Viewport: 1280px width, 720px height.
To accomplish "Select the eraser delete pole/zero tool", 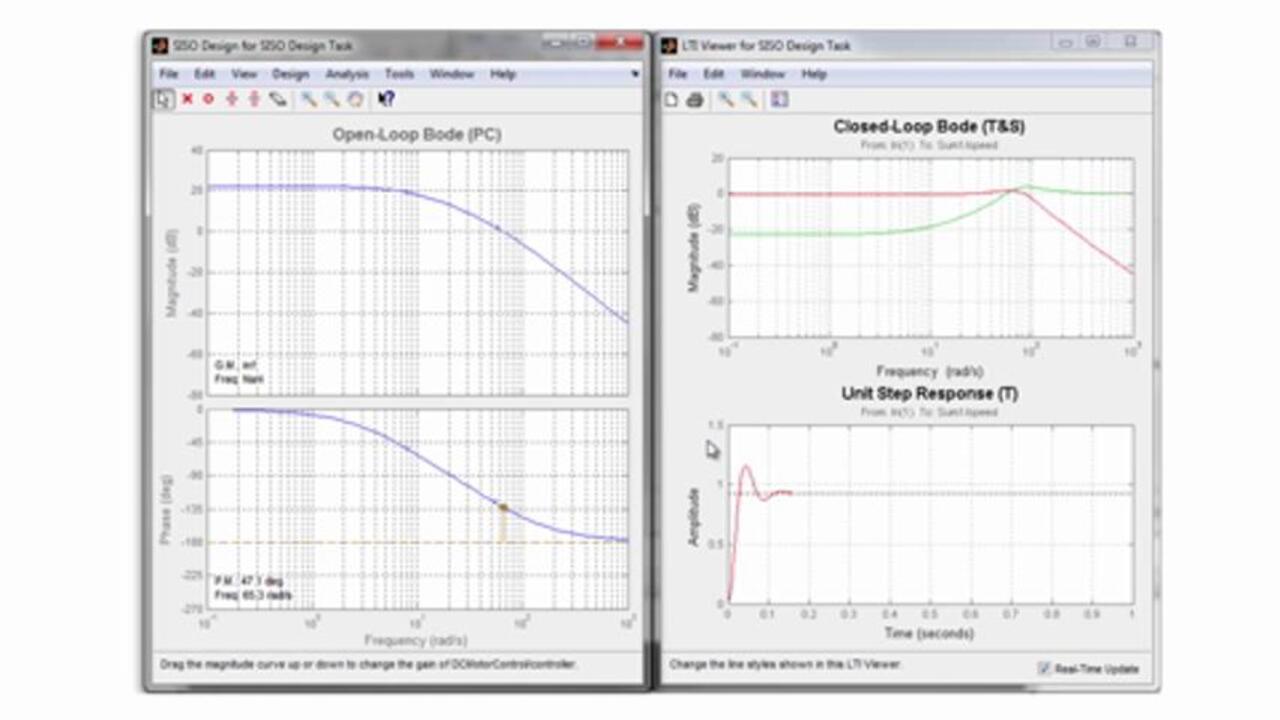I will click(x=278, y=99).
